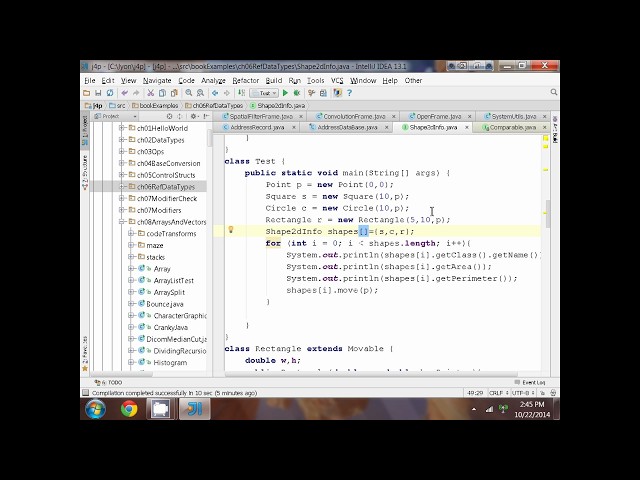640x480 pixels.
Task: Expand the ch05ControlStructs folder
Action: (x=122, y=175)
